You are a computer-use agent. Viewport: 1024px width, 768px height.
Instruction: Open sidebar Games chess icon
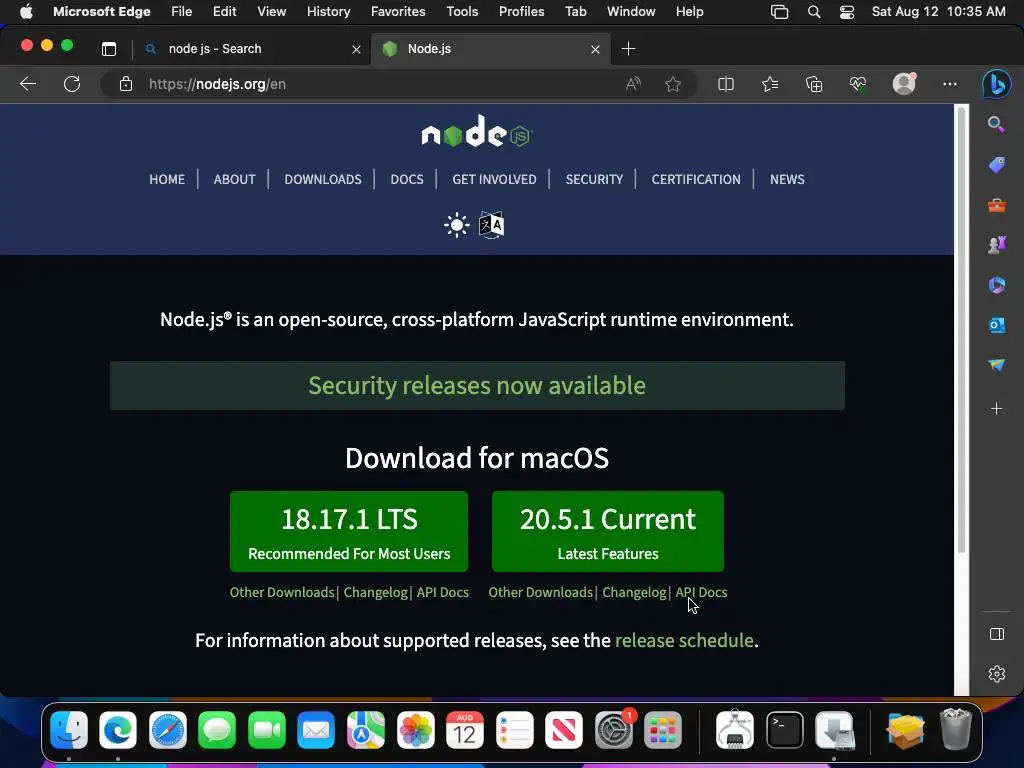pyautogui.click(x=996, y=245)
